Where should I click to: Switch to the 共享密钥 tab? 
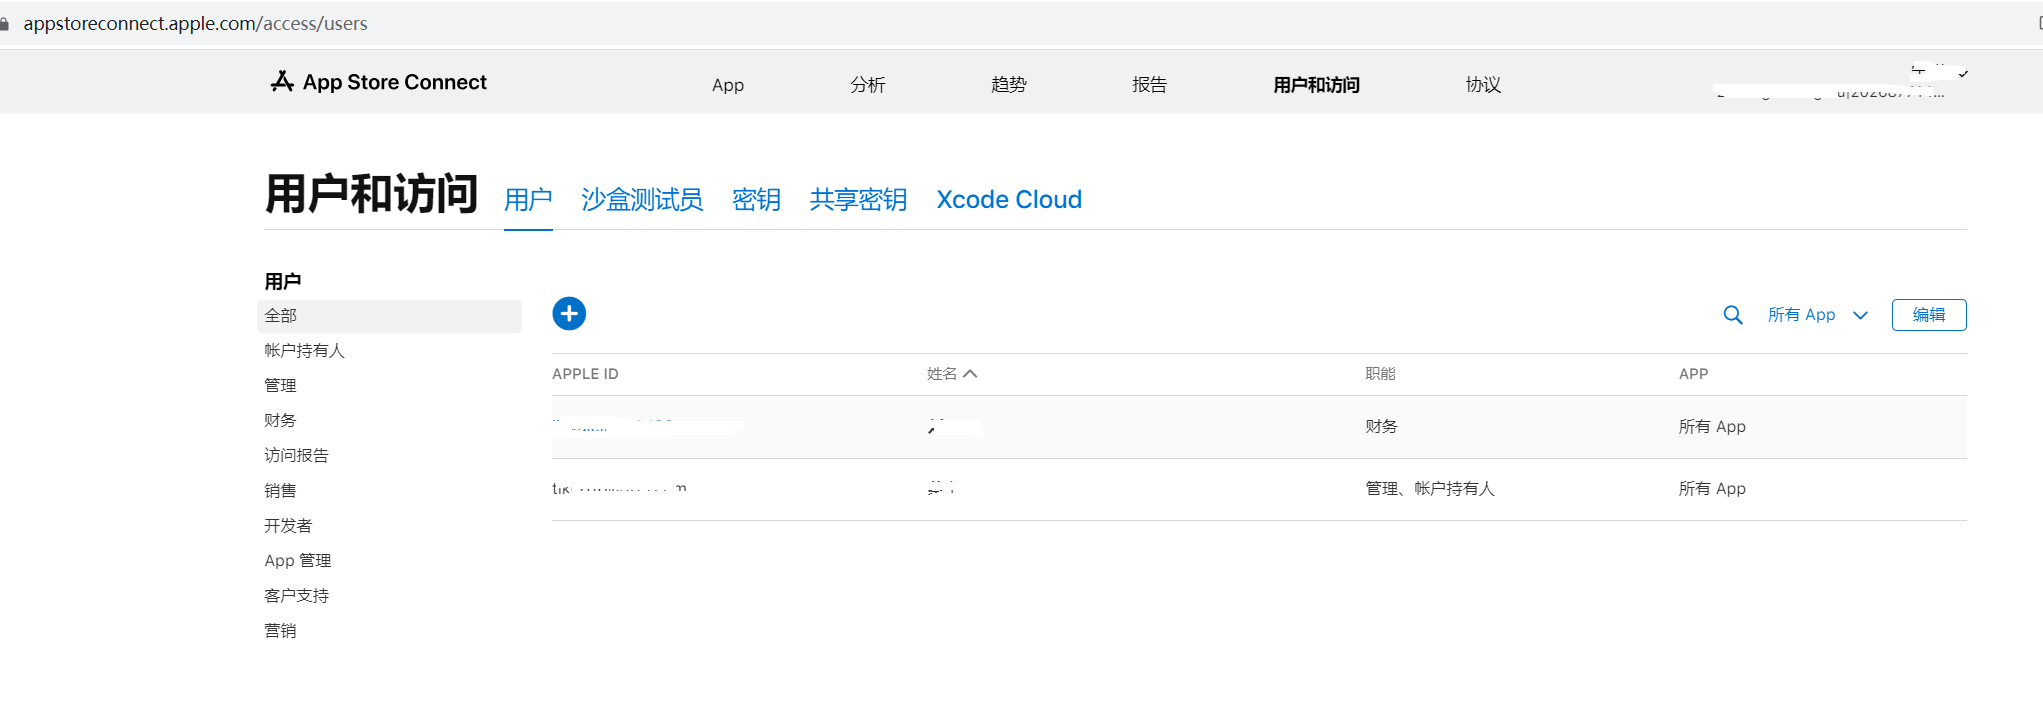(858, 200)
